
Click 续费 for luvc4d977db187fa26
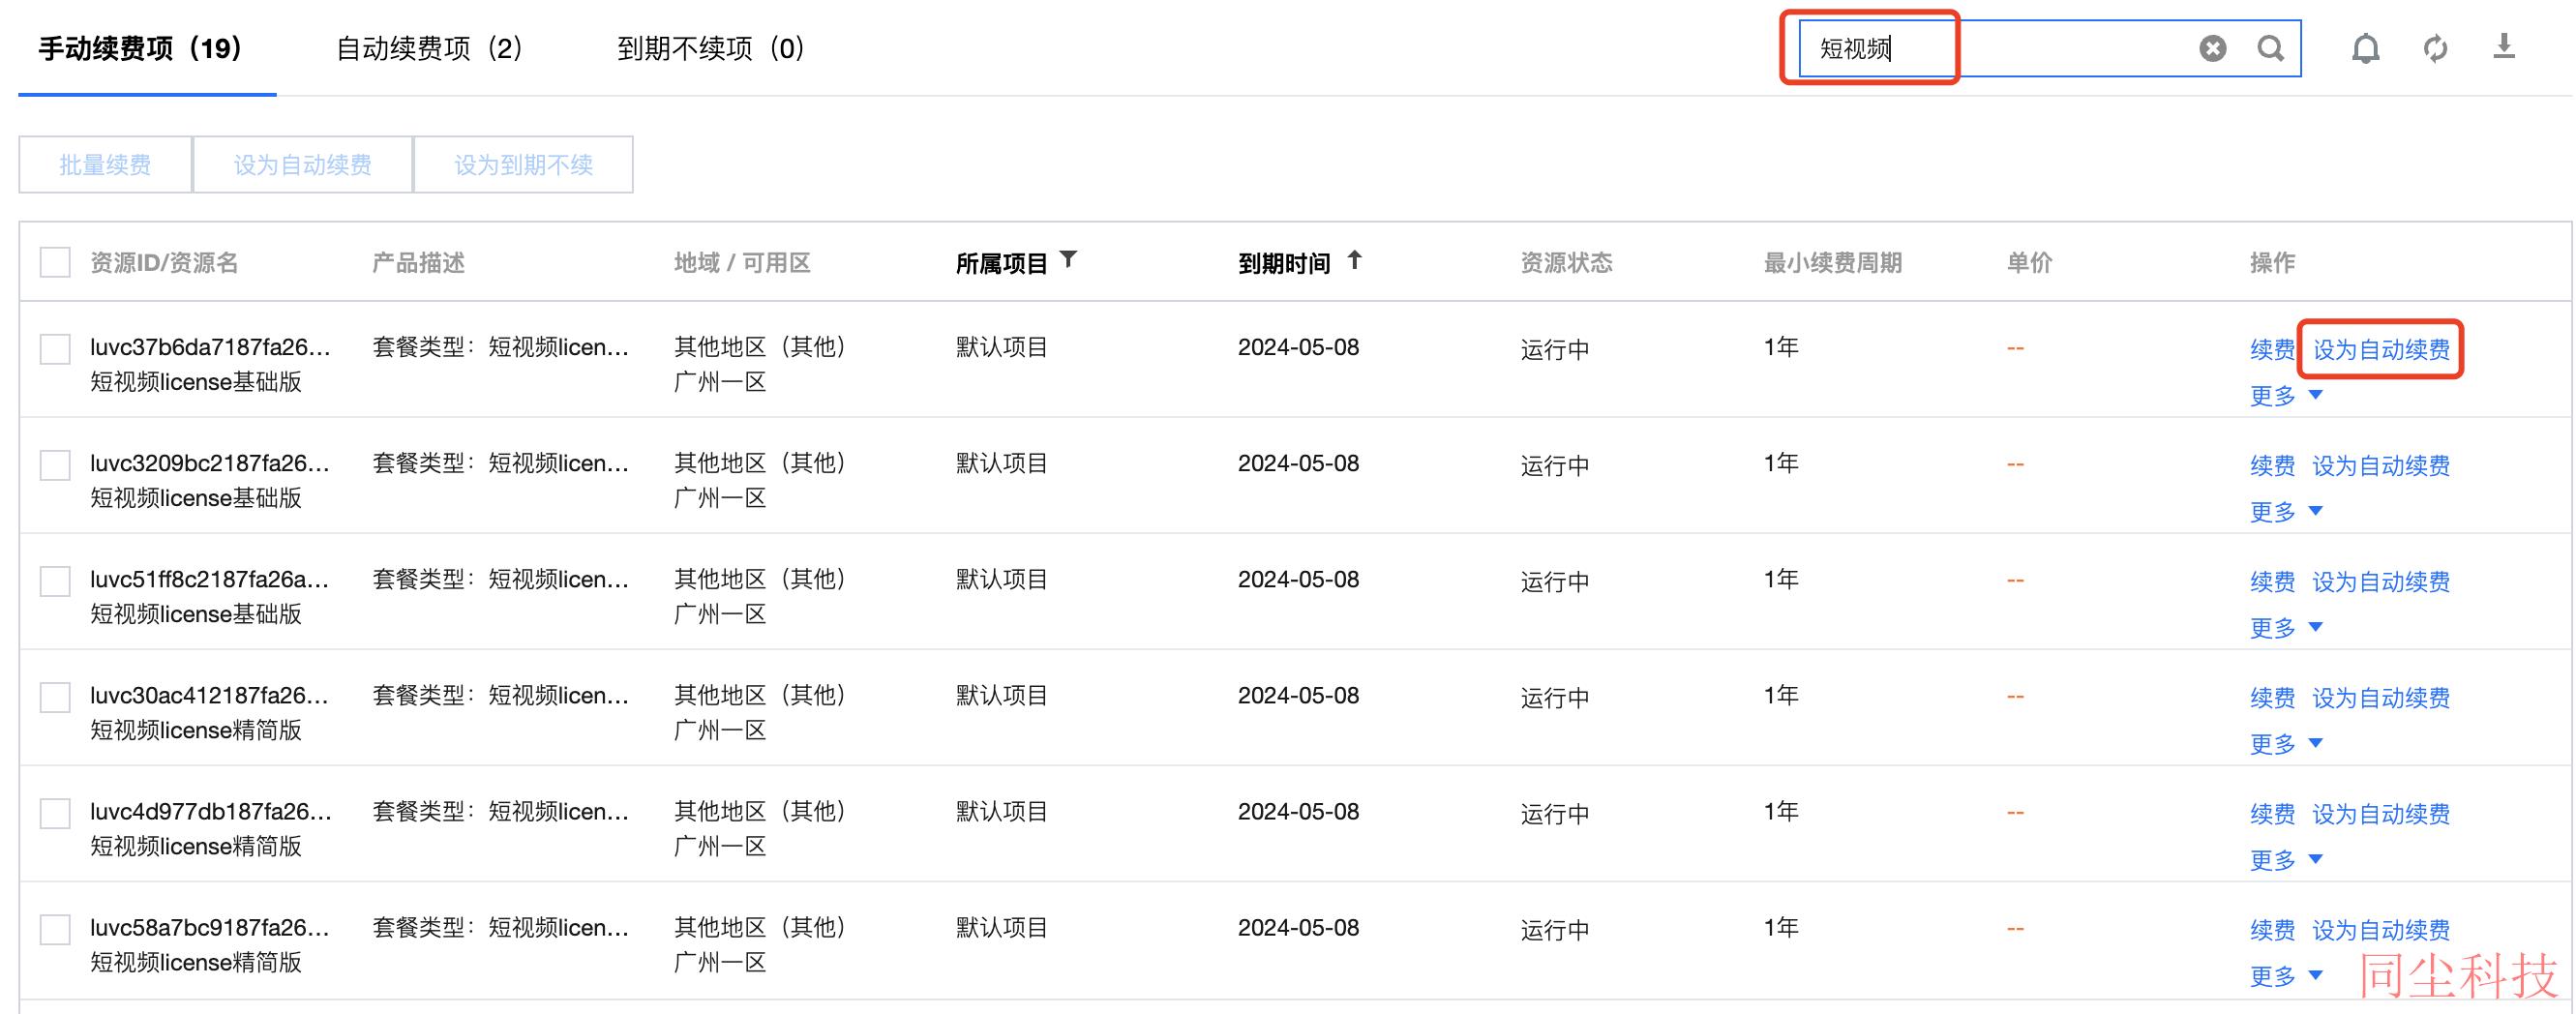click(2272, 813)
